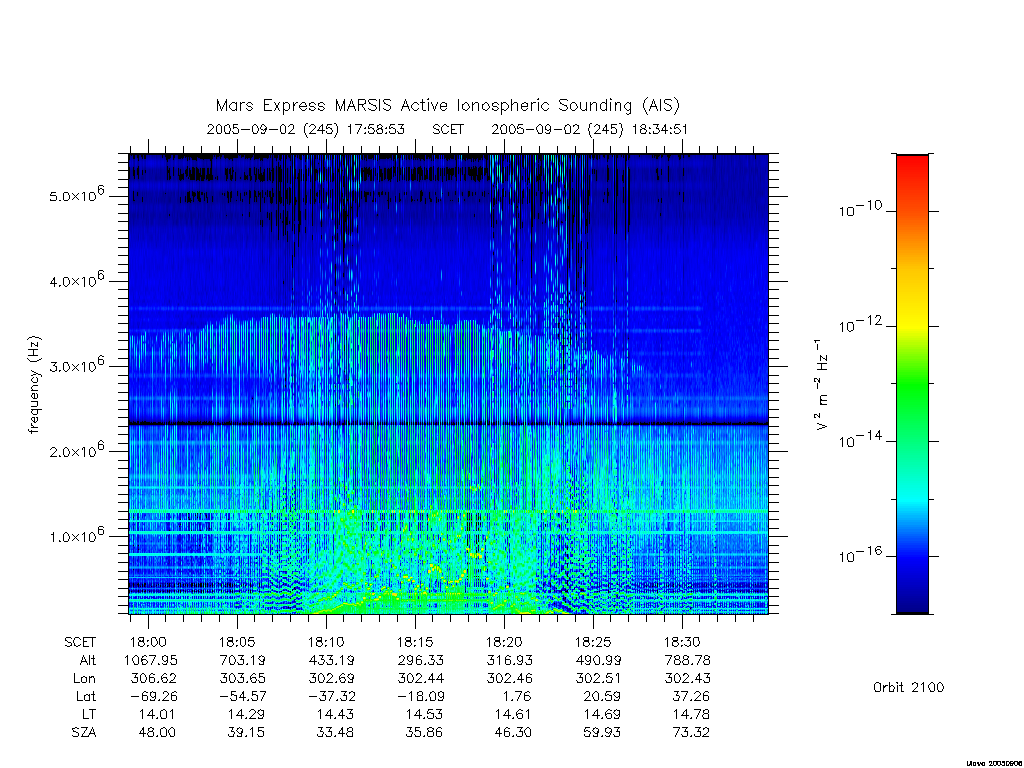This screenshot has width=1024, height=768.
Task: Click latitude value 37.26
Action: coord(691,696)
